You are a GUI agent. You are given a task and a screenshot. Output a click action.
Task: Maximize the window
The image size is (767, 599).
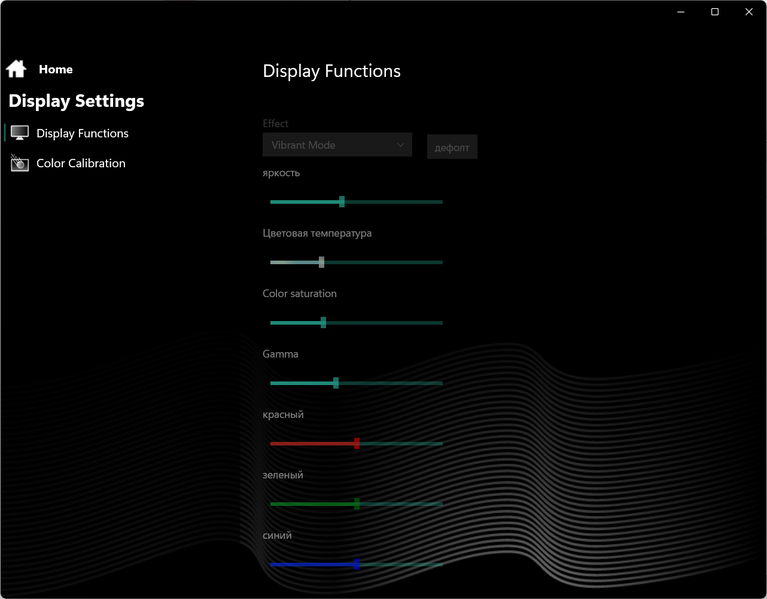pos(715,12)
